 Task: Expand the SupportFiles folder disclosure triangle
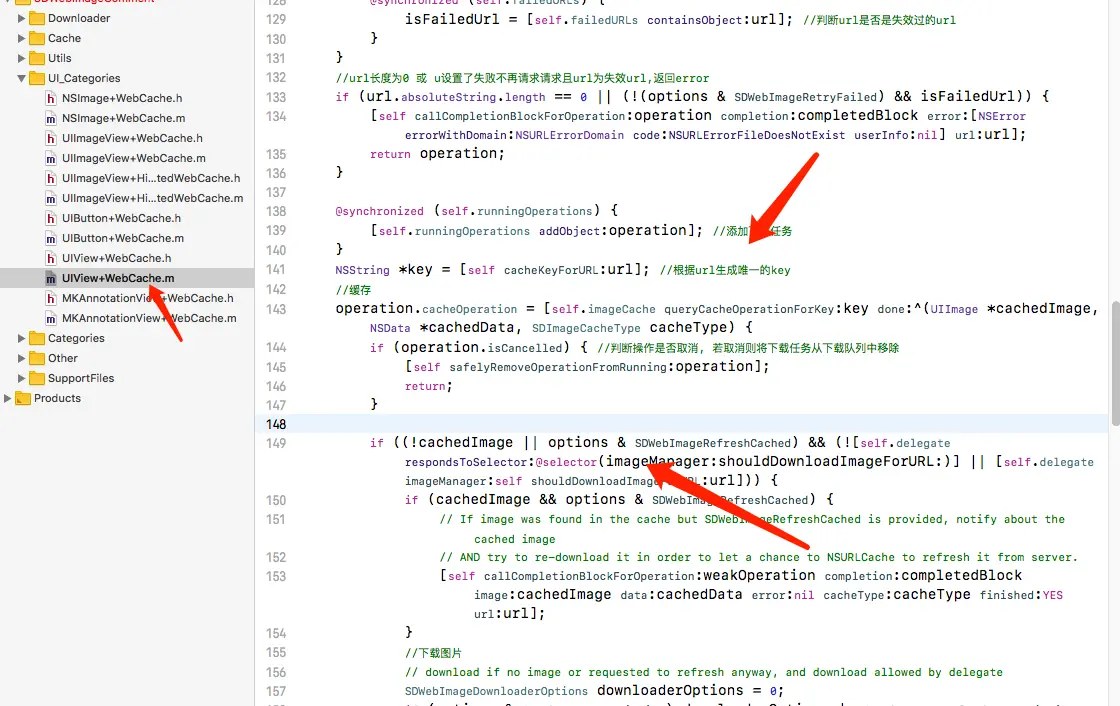coord(21,378)
